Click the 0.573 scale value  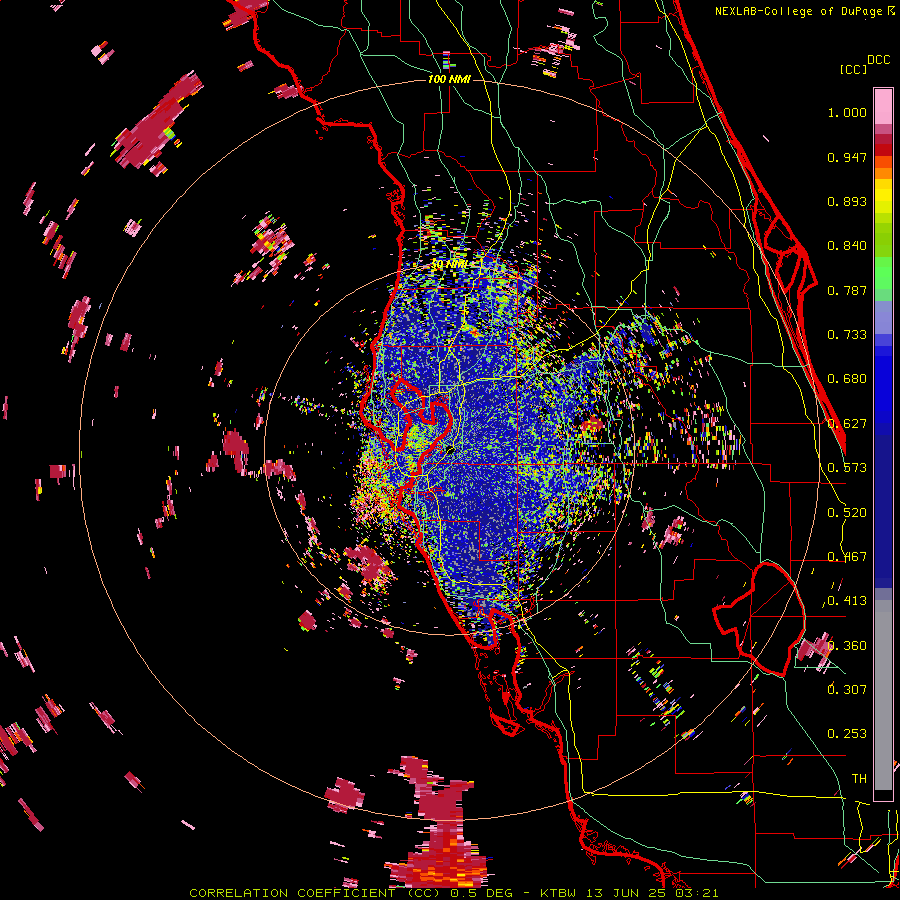tap(847, 468)
